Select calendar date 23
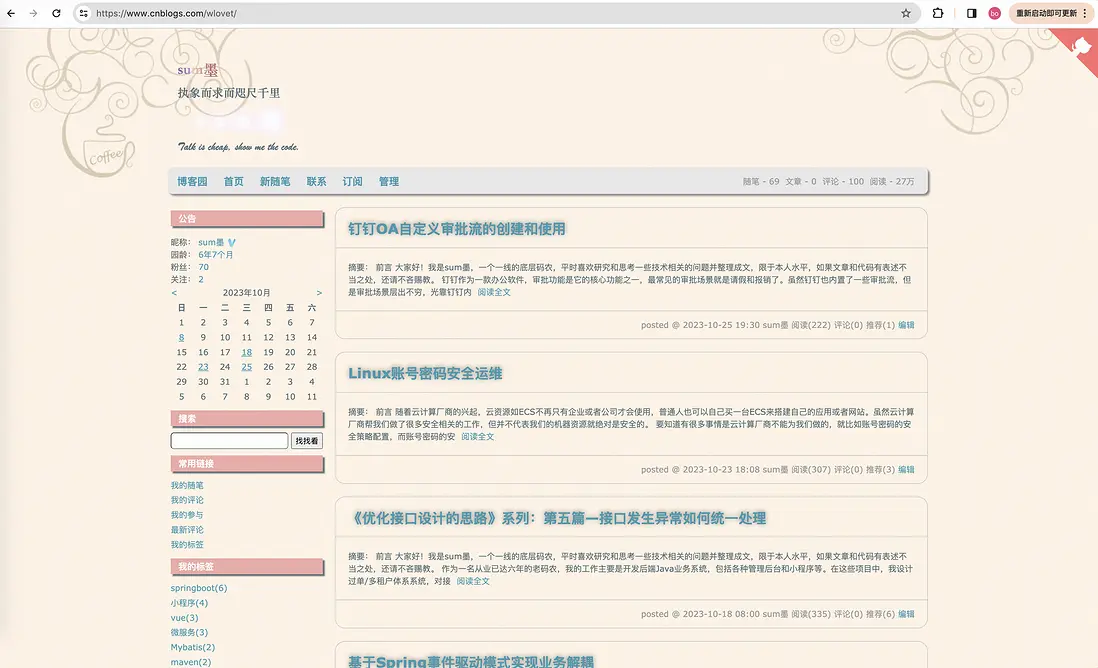The width and height of the screenshot is (1098, 668). pyautogui.click(x=203, y=367)
